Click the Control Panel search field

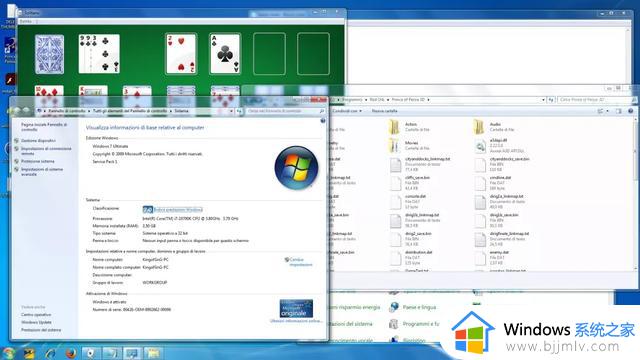coord(285,111)
